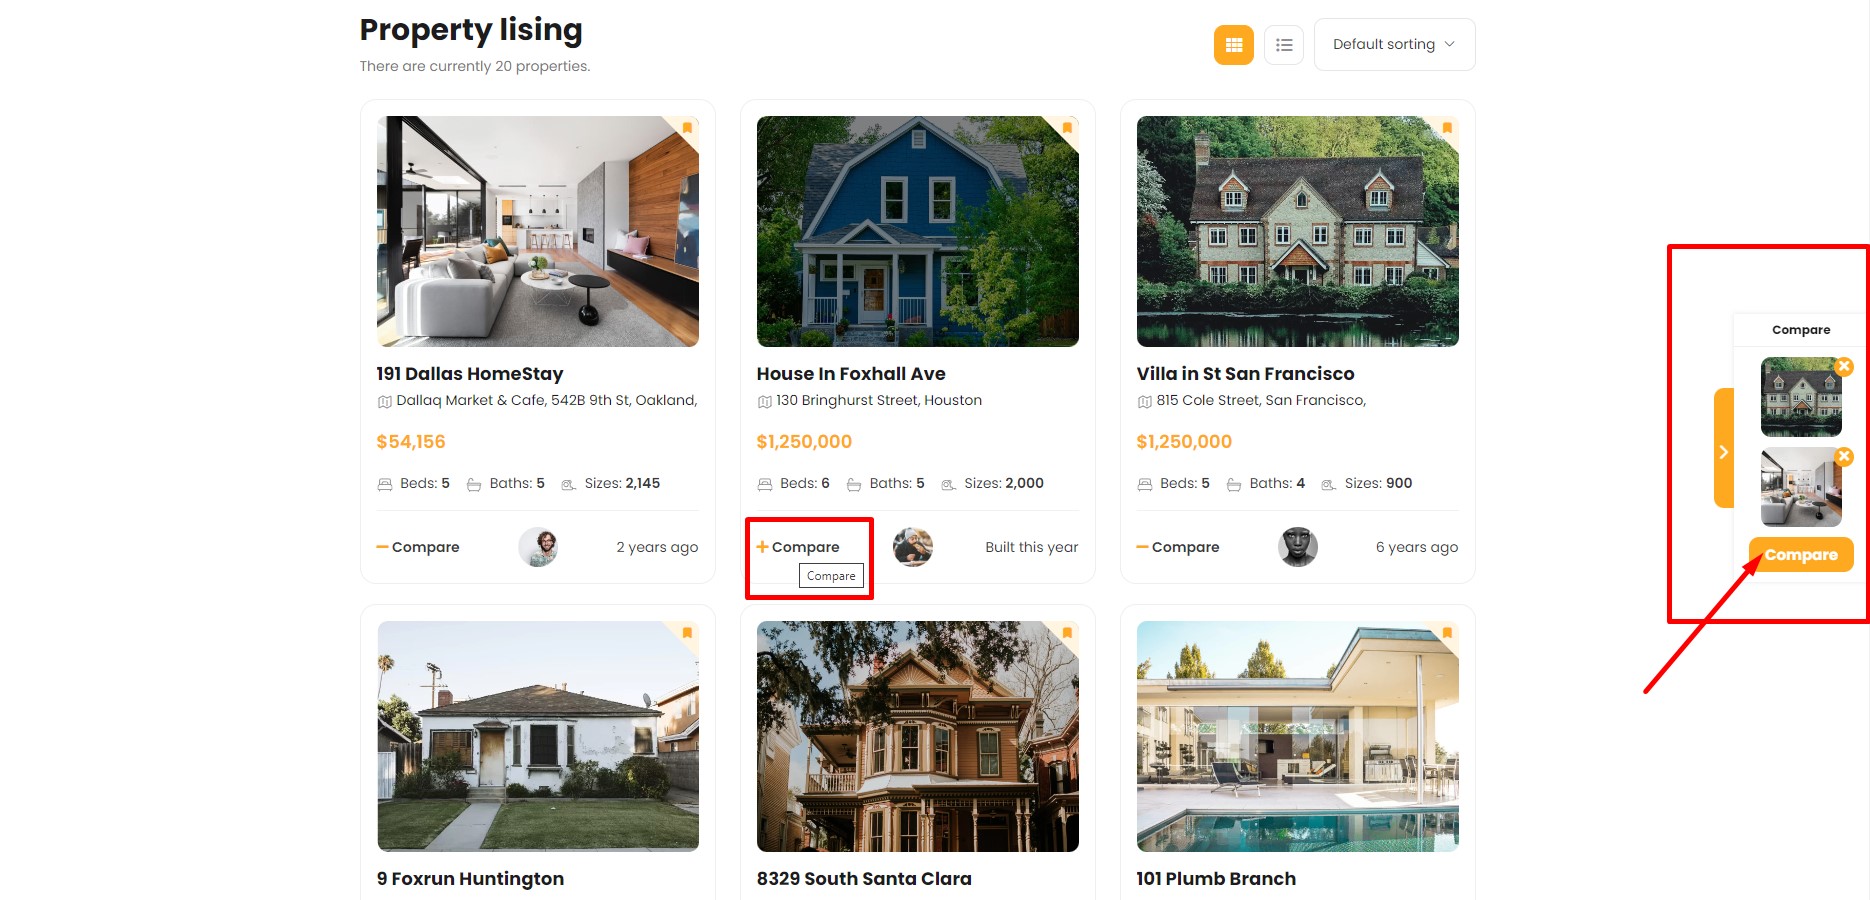Add House In Foxhall Ave to compare
The image size is (1870, 900).
(798, 547)
